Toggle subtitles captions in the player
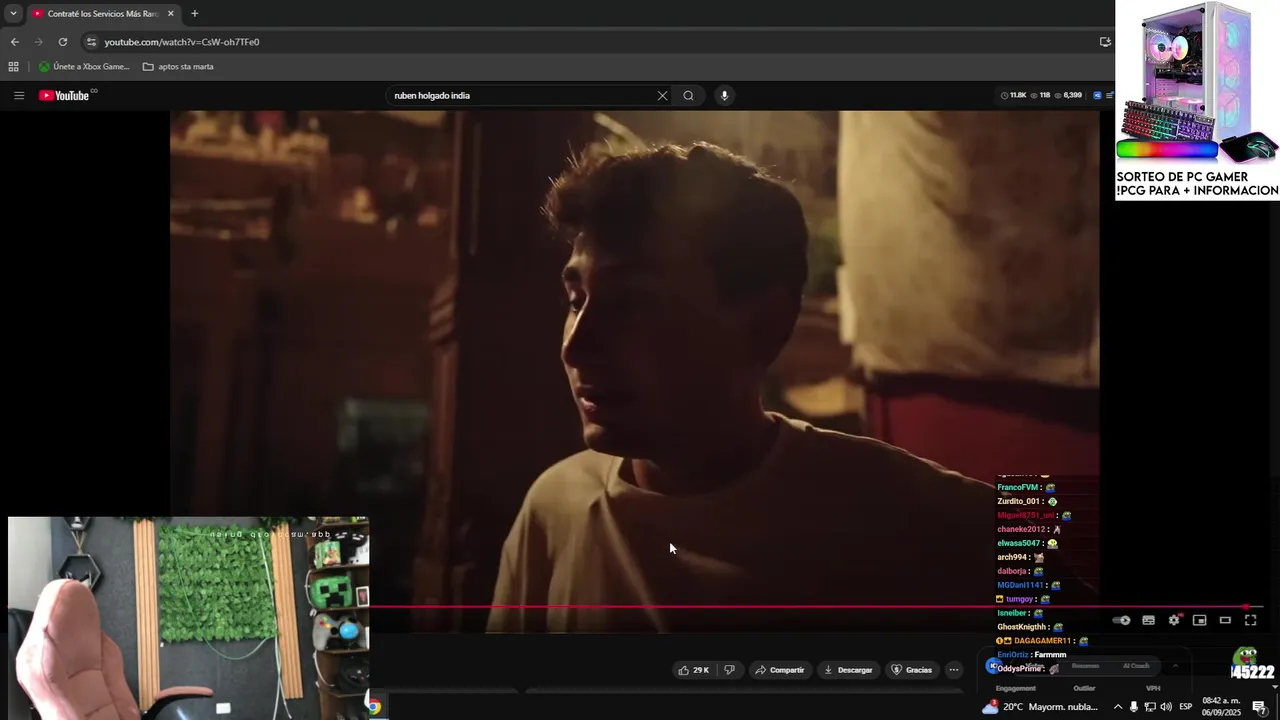This screenshot has width=1280, height=720. 1148,621
